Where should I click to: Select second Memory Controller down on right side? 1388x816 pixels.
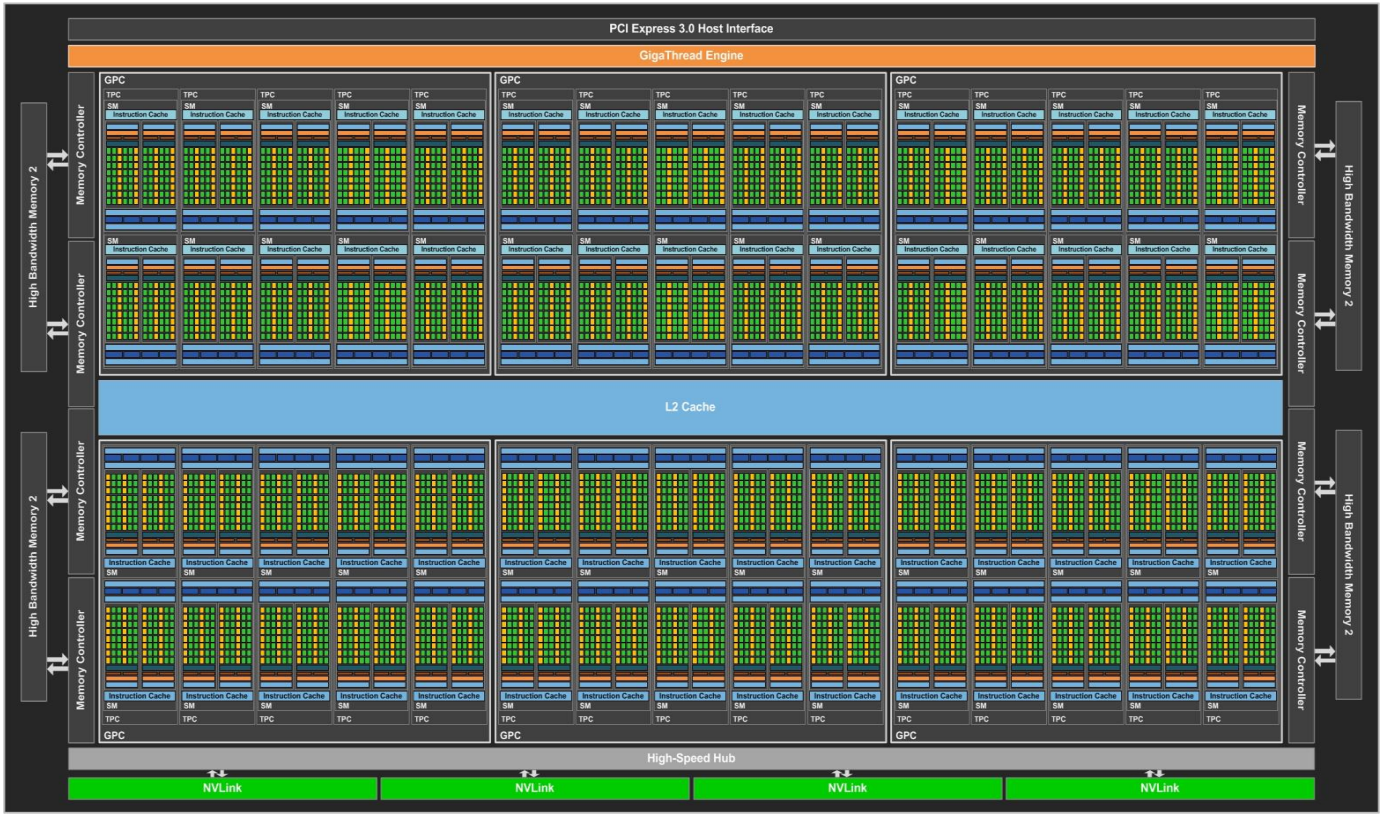tap(1301, 322)
